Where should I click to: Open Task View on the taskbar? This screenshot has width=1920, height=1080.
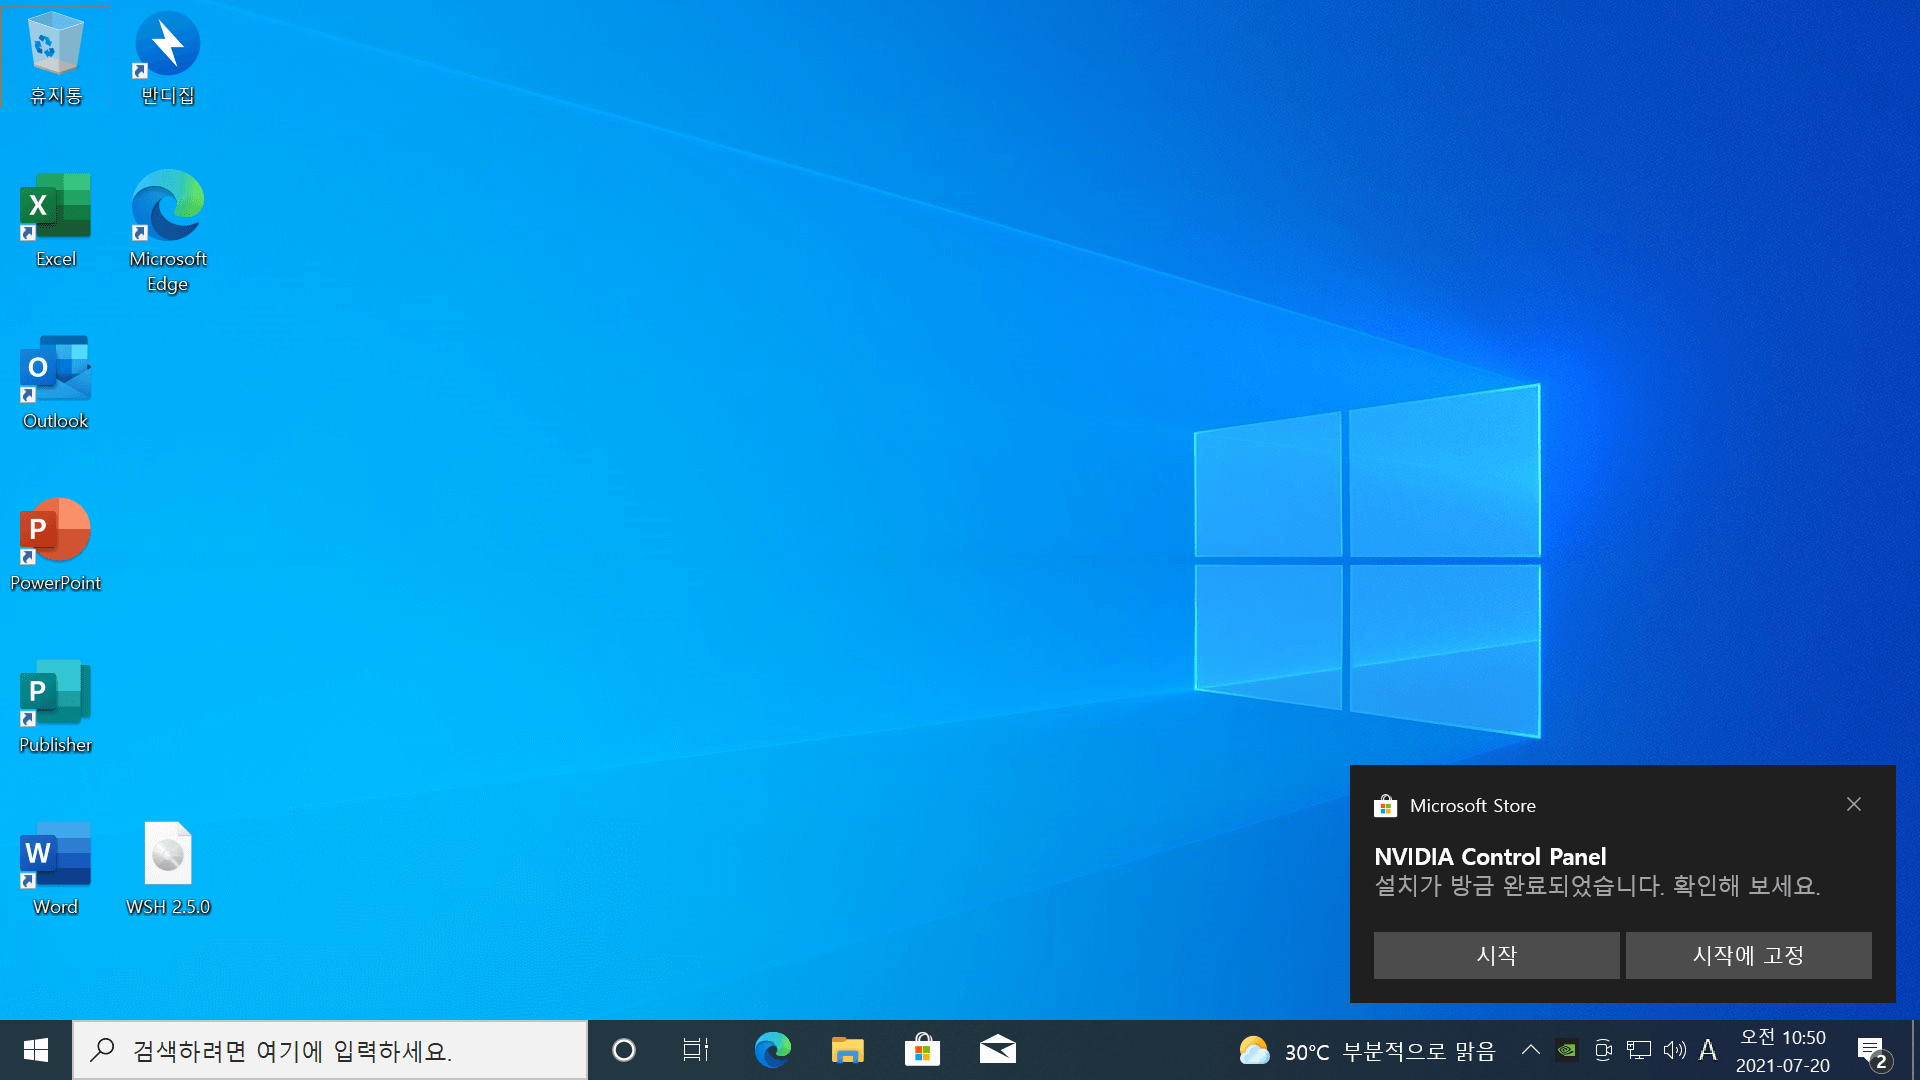click(696, 1050)
